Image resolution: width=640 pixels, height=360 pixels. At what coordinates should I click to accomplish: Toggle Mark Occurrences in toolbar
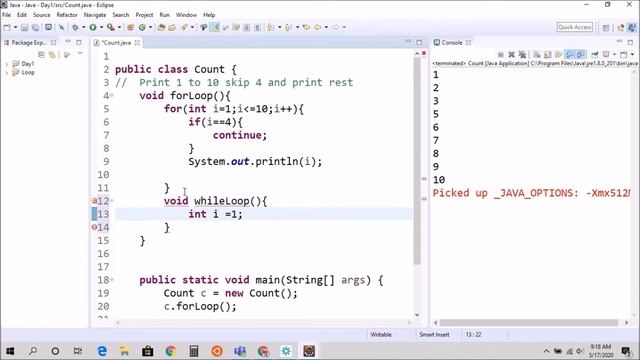coord(215,27)
